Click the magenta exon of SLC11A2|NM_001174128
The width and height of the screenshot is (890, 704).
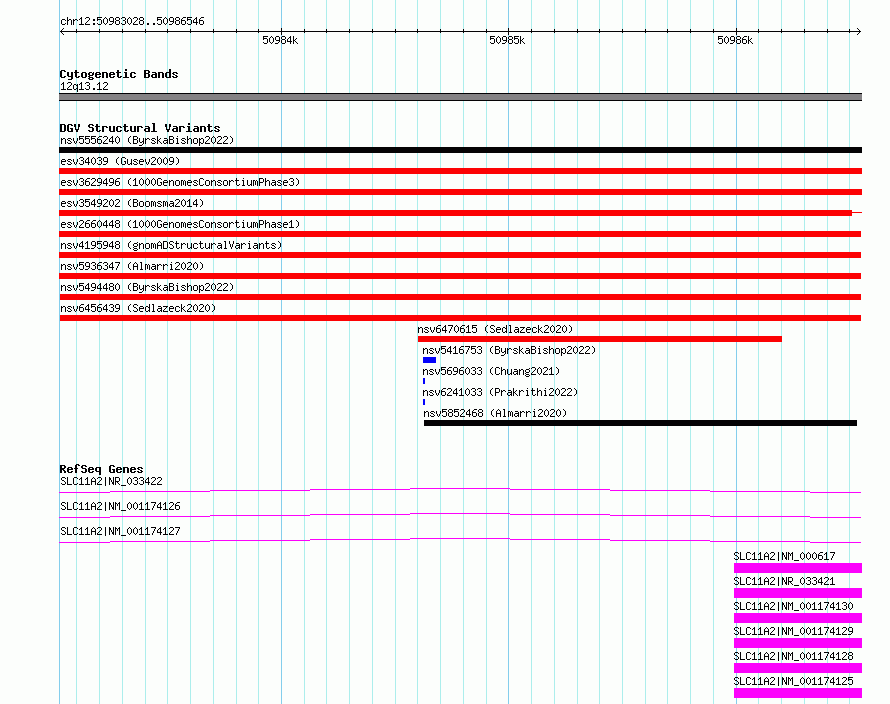pos(797,668)
